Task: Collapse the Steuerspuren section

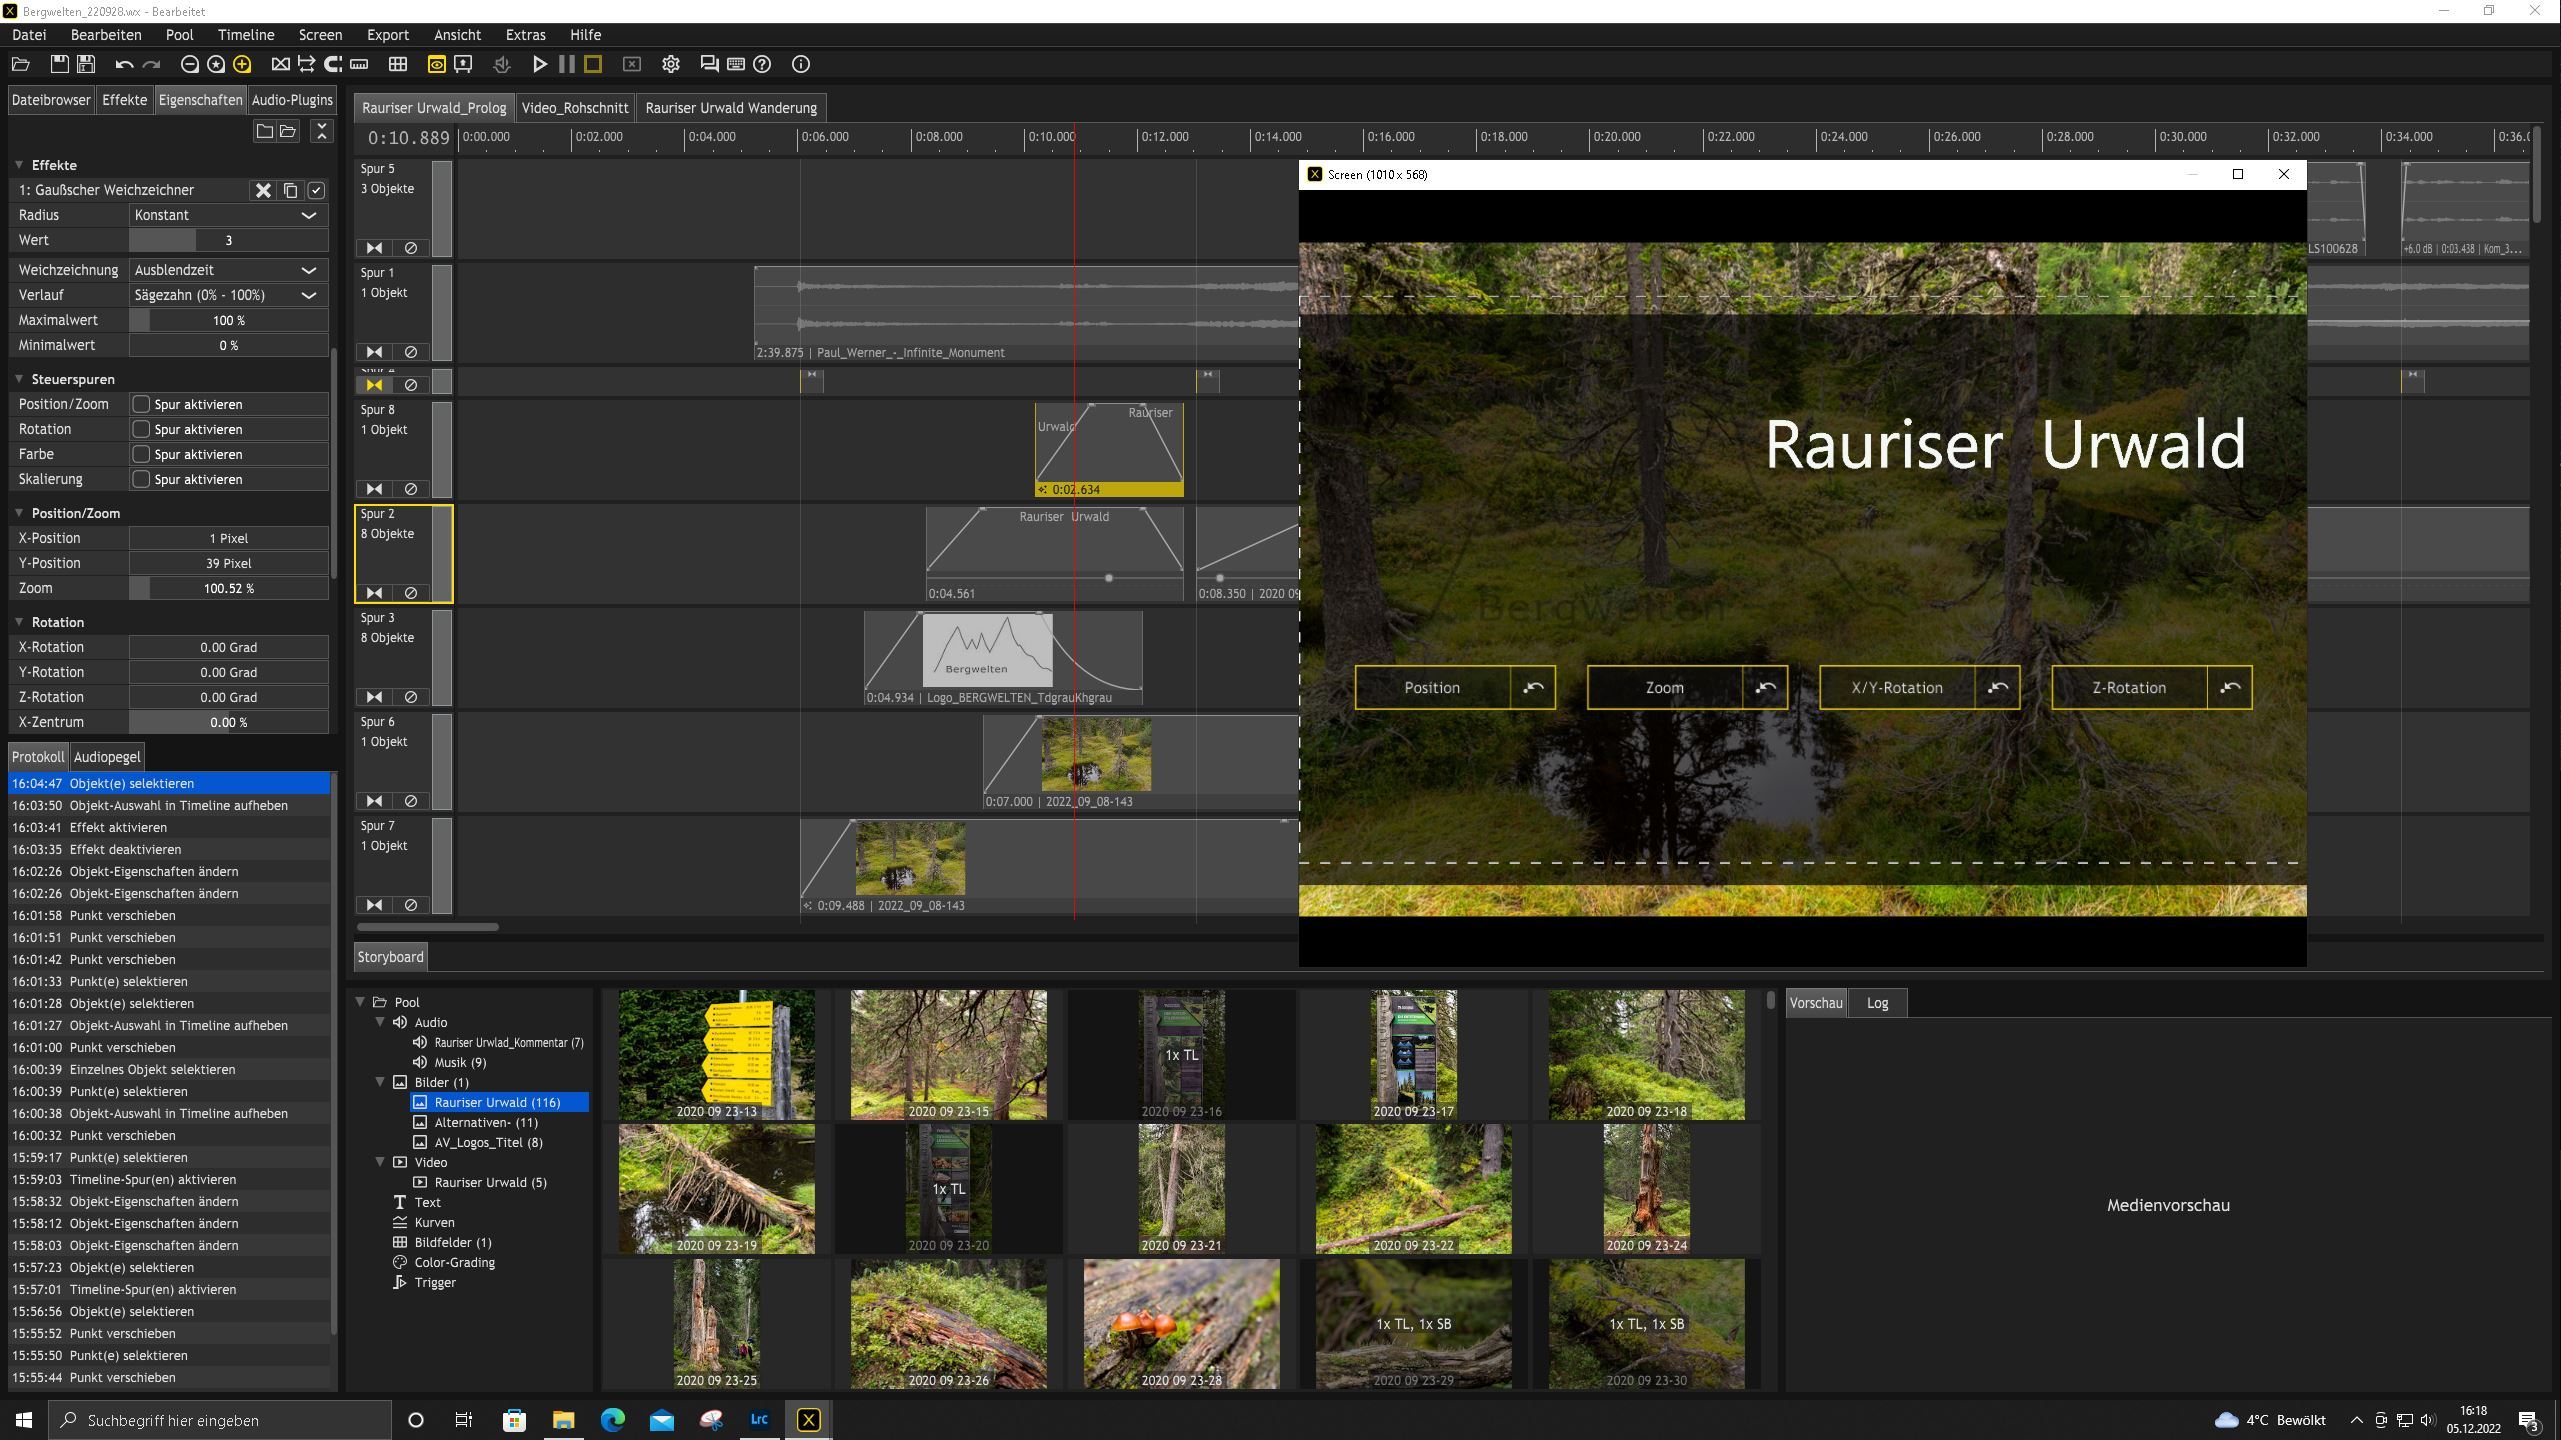Action: (x=18, y=379)
